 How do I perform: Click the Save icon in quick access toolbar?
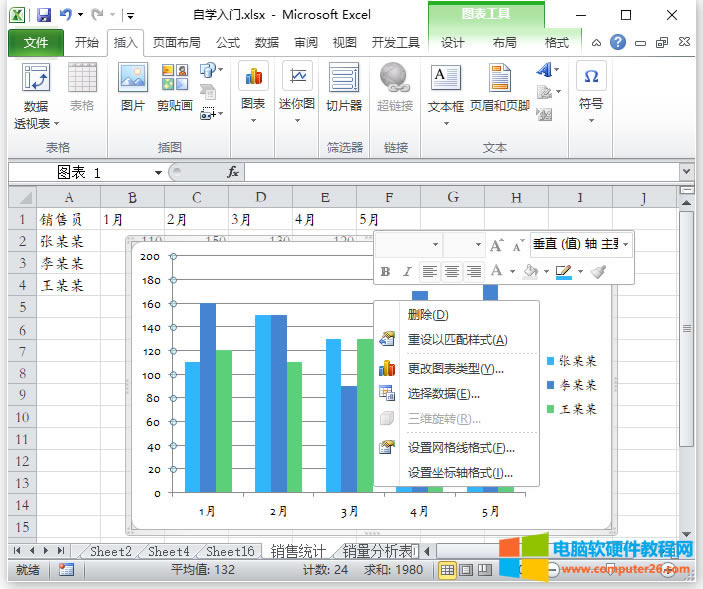(43, 15)
